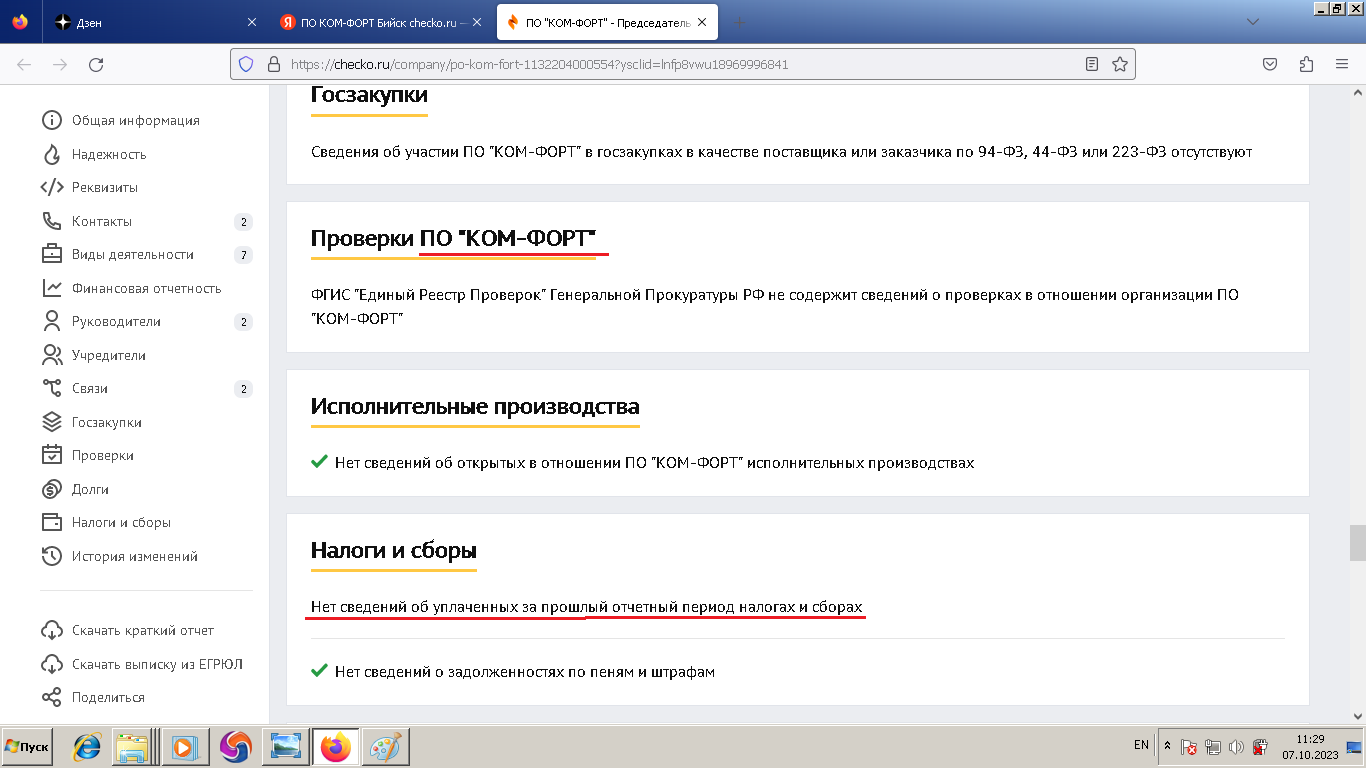This screenshot has height=768, width=1366.
Task: Toggle reader view in address bar
Action: click(x=1092, y=64)
